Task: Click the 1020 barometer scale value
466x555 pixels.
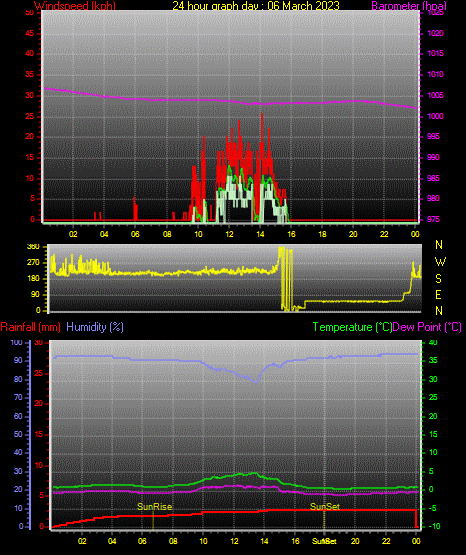Action: pyautogui.click(x=435, y=33)
